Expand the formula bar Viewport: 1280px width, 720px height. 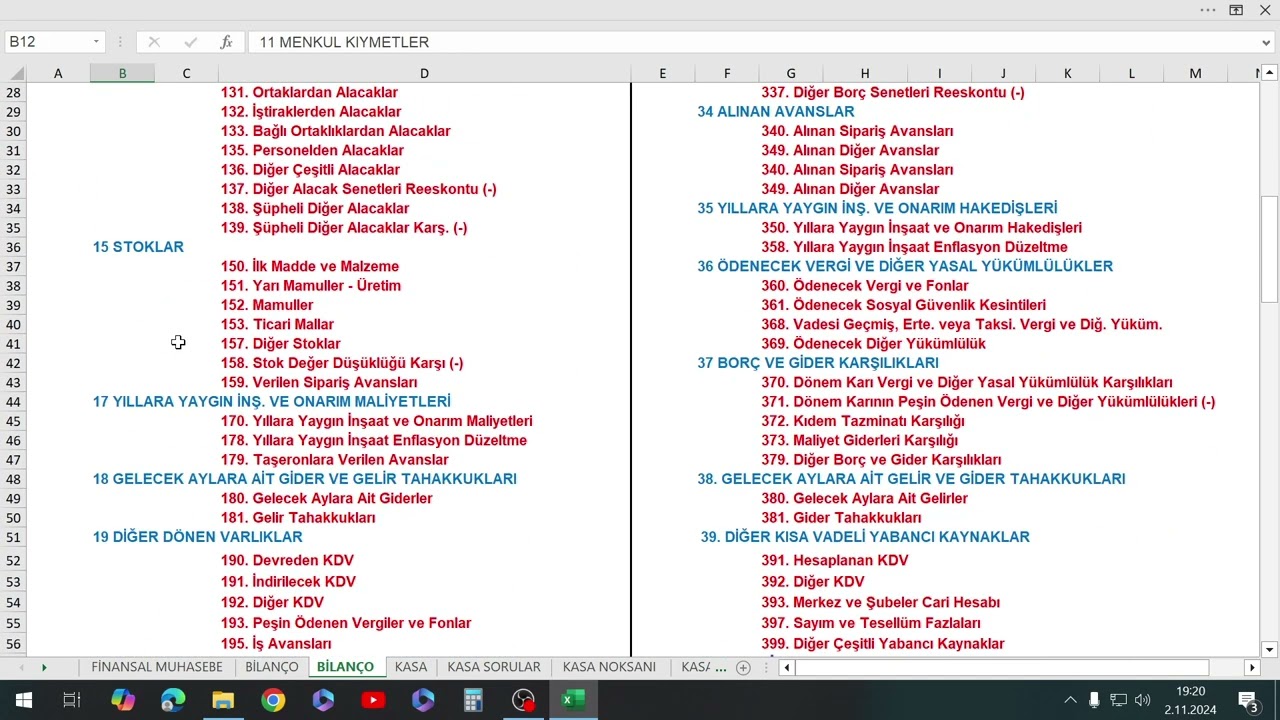[x=1267, y=42]
